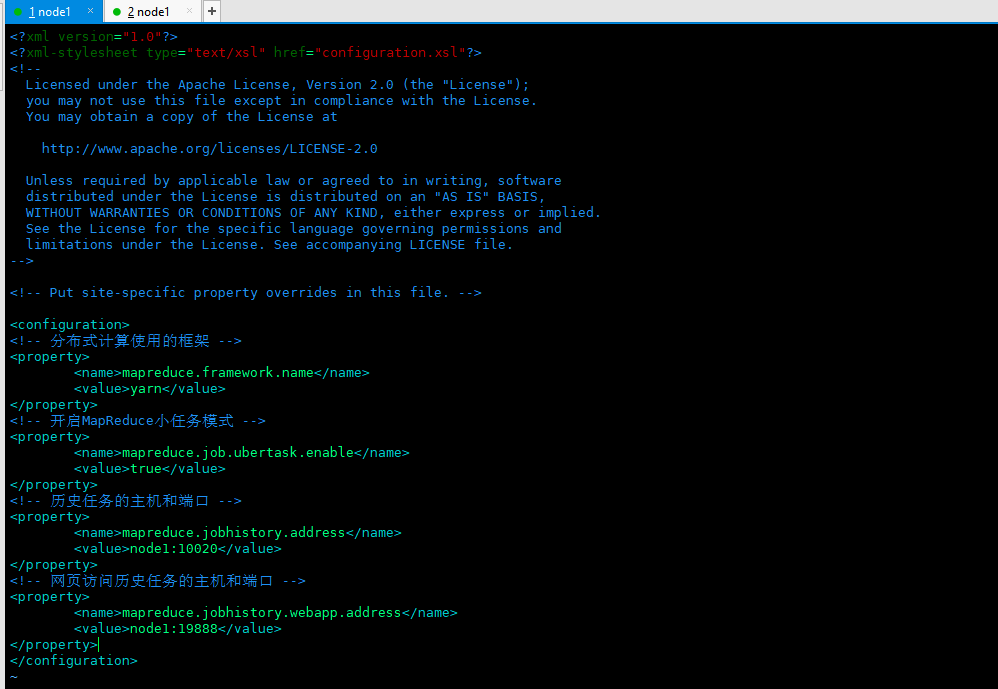
Task: Click 'you may not use this file' line
Action: [281, 101]
